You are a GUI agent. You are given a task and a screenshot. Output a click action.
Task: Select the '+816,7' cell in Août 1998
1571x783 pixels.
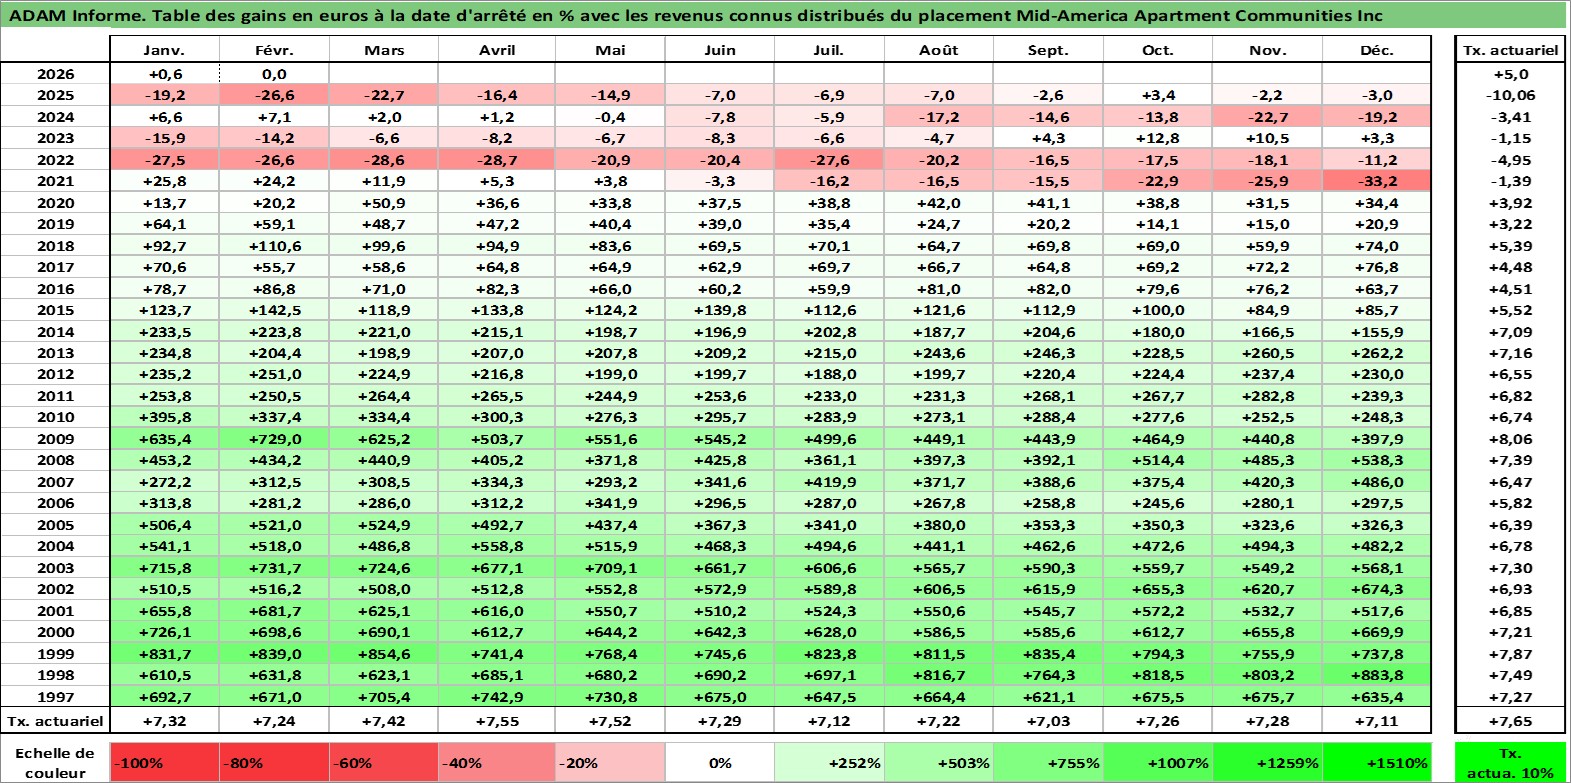click(x=939, y=675)
